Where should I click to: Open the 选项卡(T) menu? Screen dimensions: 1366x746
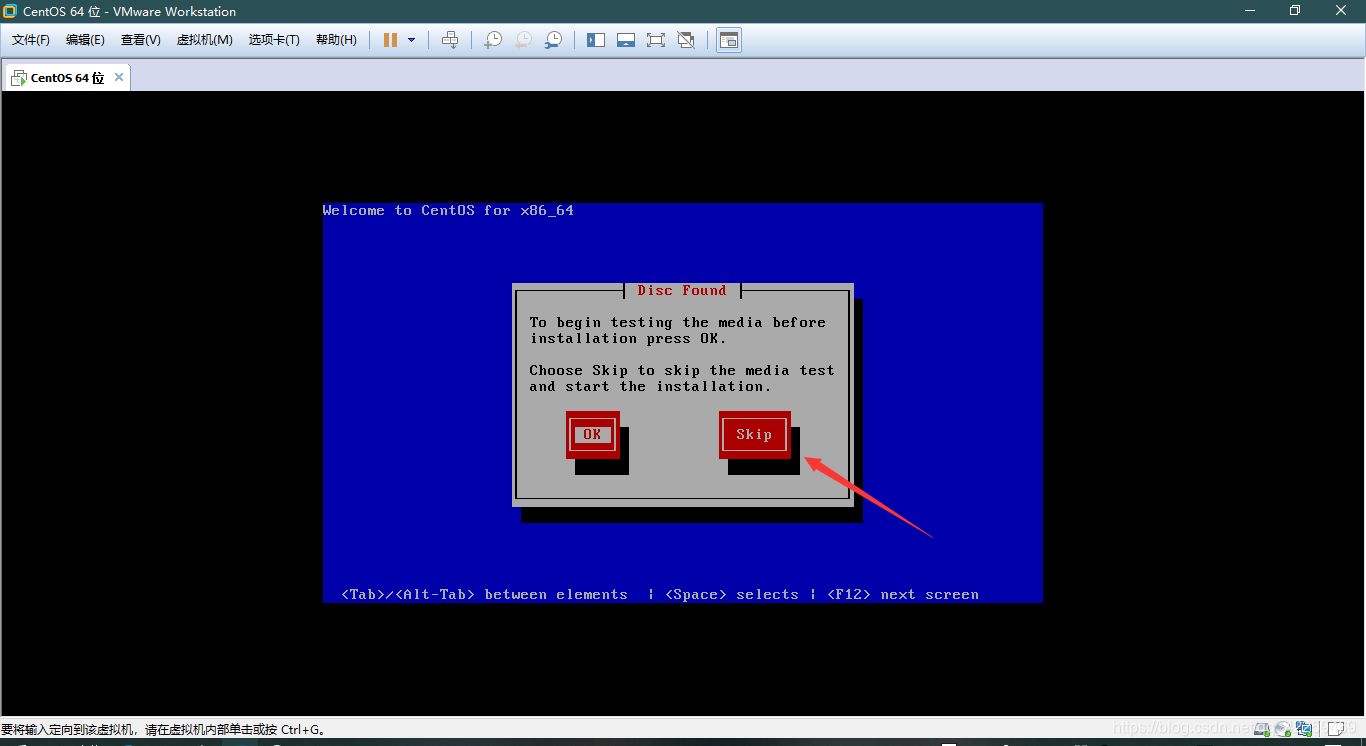275,40
